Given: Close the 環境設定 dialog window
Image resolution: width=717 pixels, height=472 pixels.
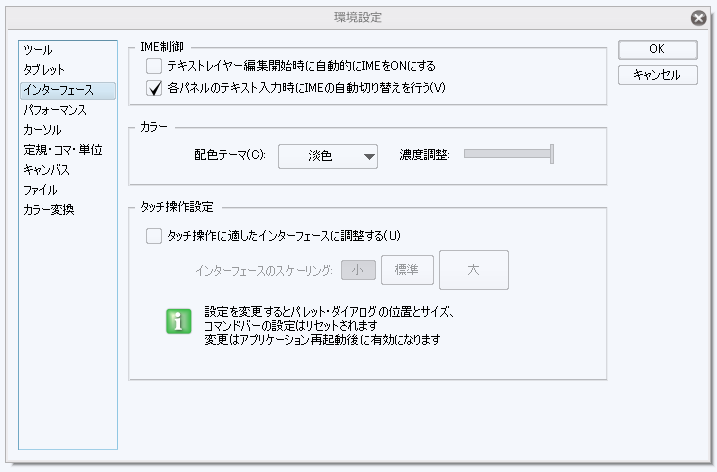Looking at the screenshot, I should click(698, 18).
